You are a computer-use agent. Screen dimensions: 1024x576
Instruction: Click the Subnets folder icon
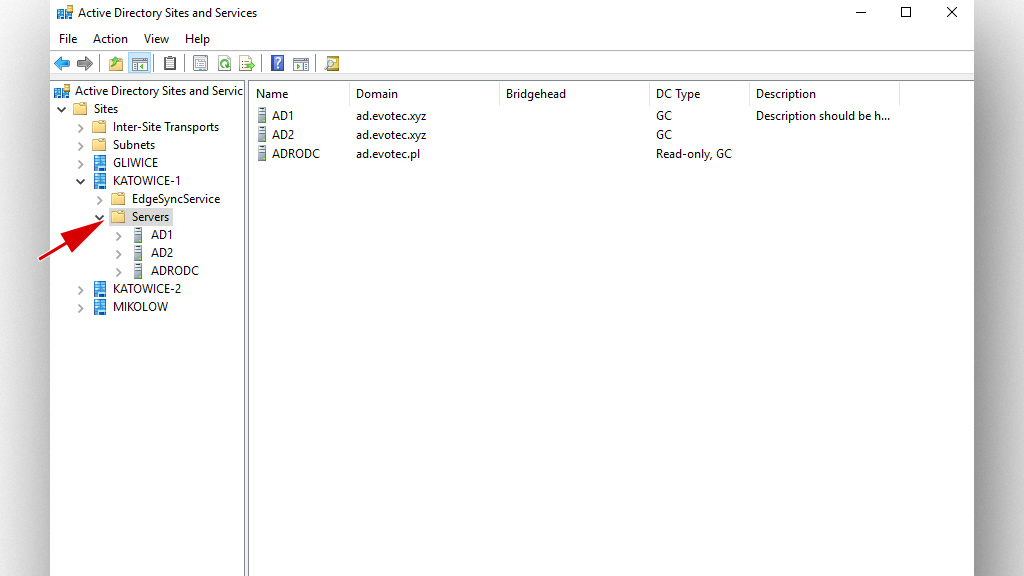(99, 144)
